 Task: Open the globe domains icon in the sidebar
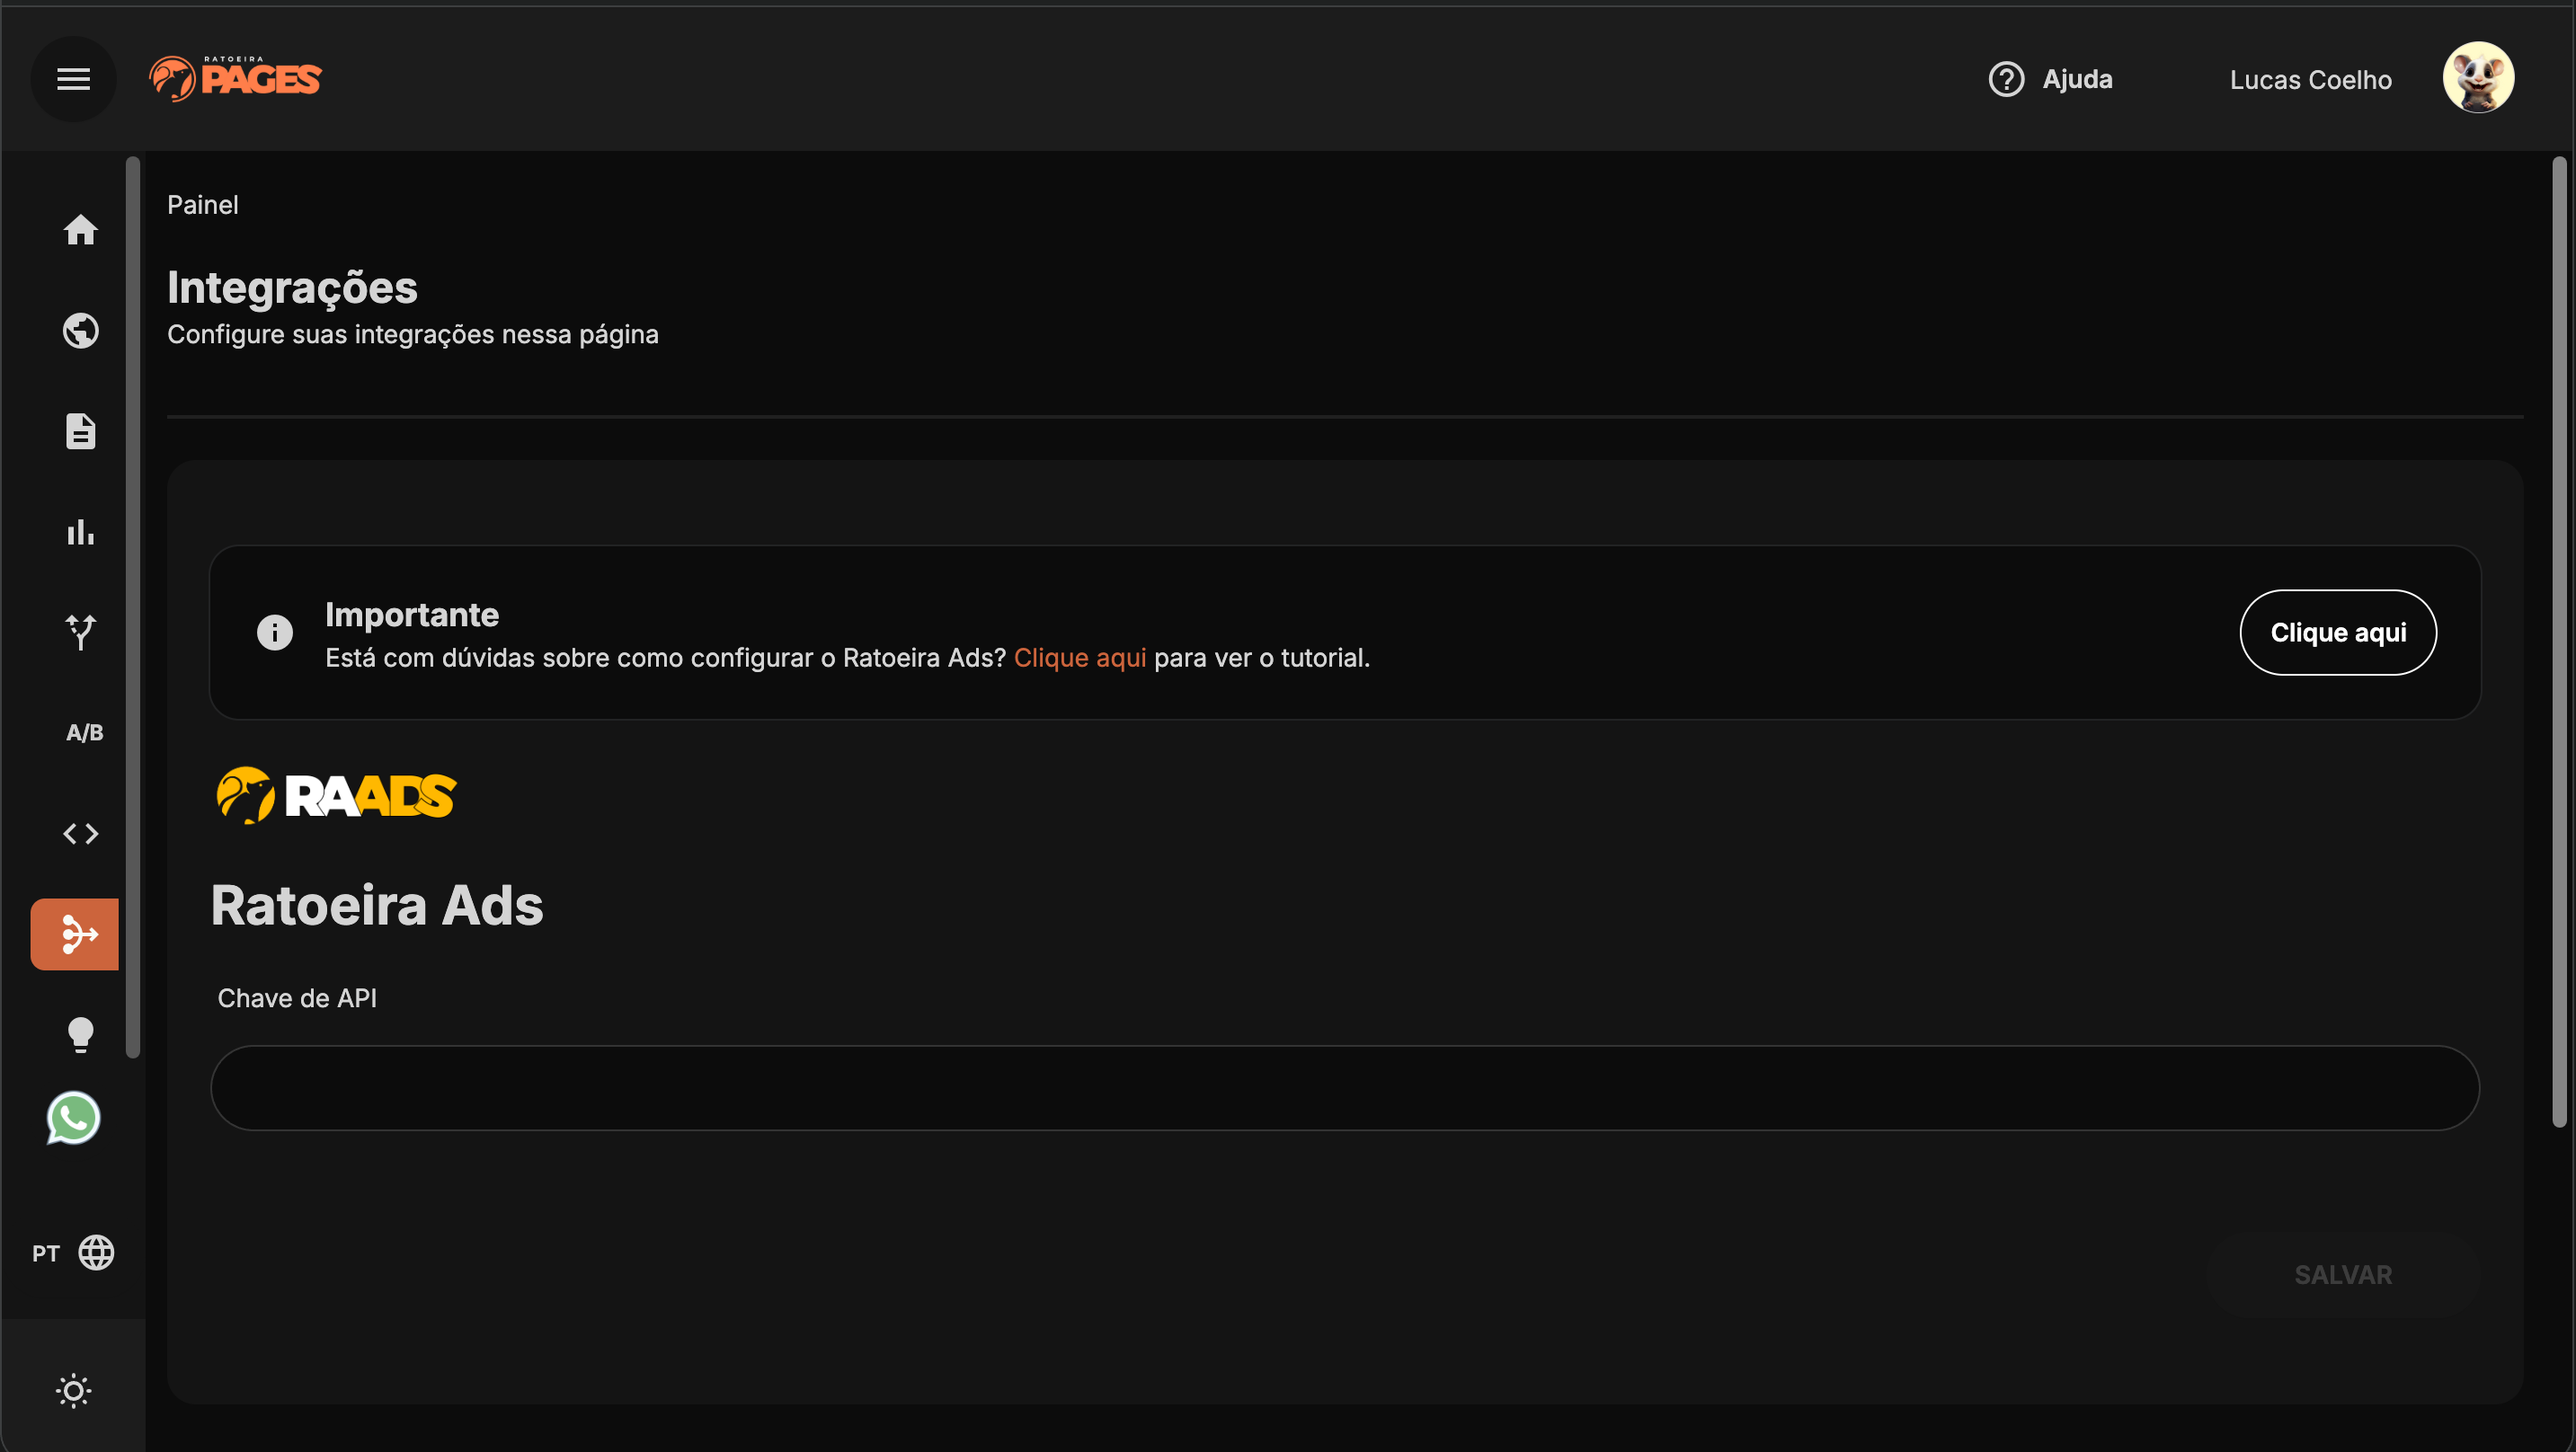click(x=81, y=331)
